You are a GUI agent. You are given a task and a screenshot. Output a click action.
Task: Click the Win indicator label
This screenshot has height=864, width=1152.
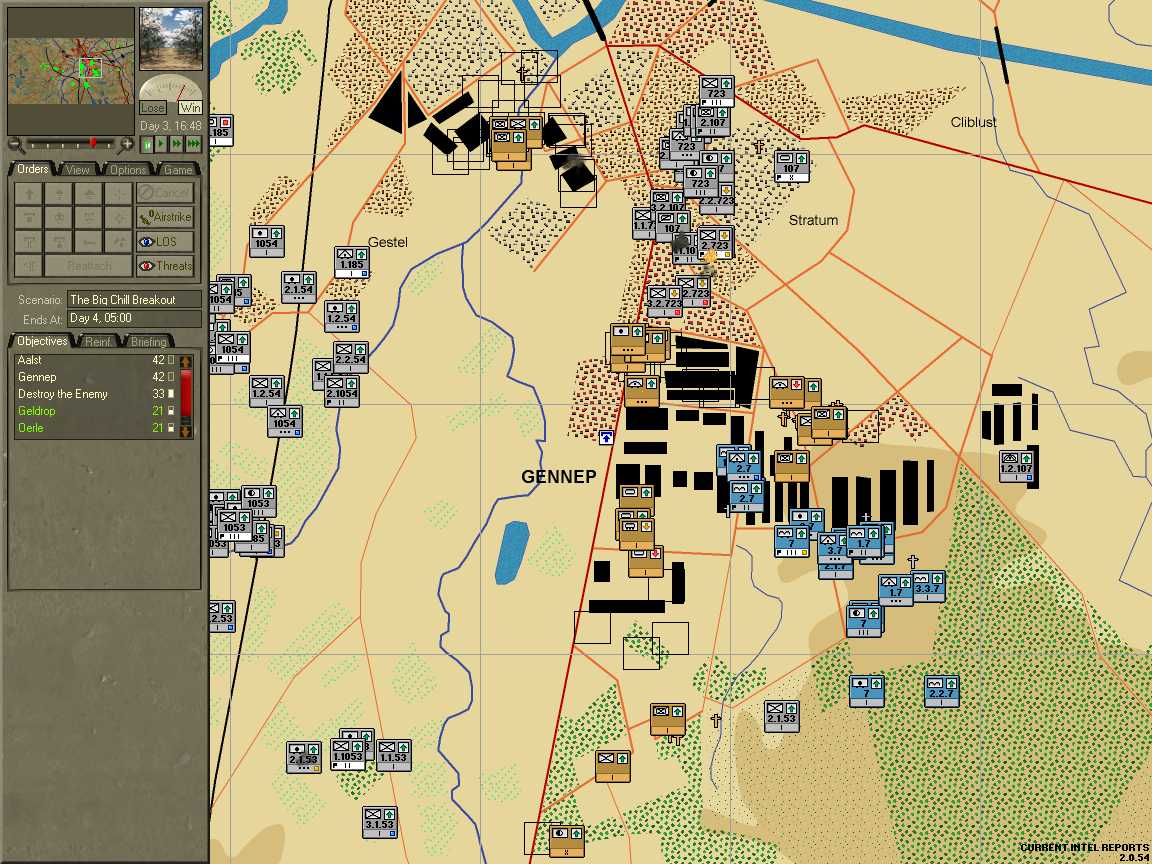pyautogui.click(x=190, y=107)
